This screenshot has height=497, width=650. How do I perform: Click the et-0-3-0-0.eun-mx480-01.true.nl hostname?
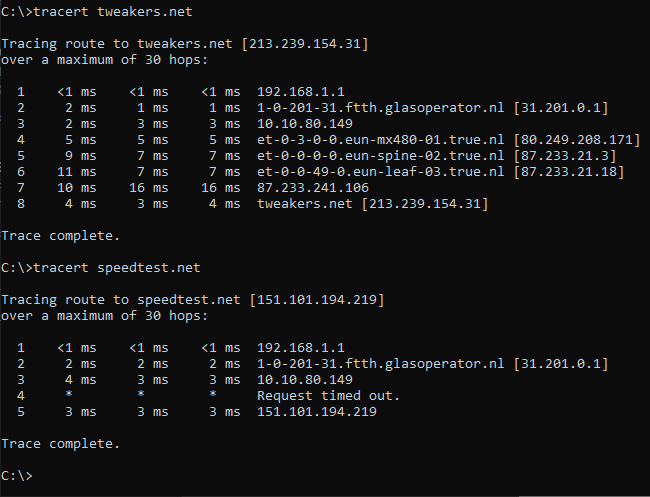click(381, 140)
